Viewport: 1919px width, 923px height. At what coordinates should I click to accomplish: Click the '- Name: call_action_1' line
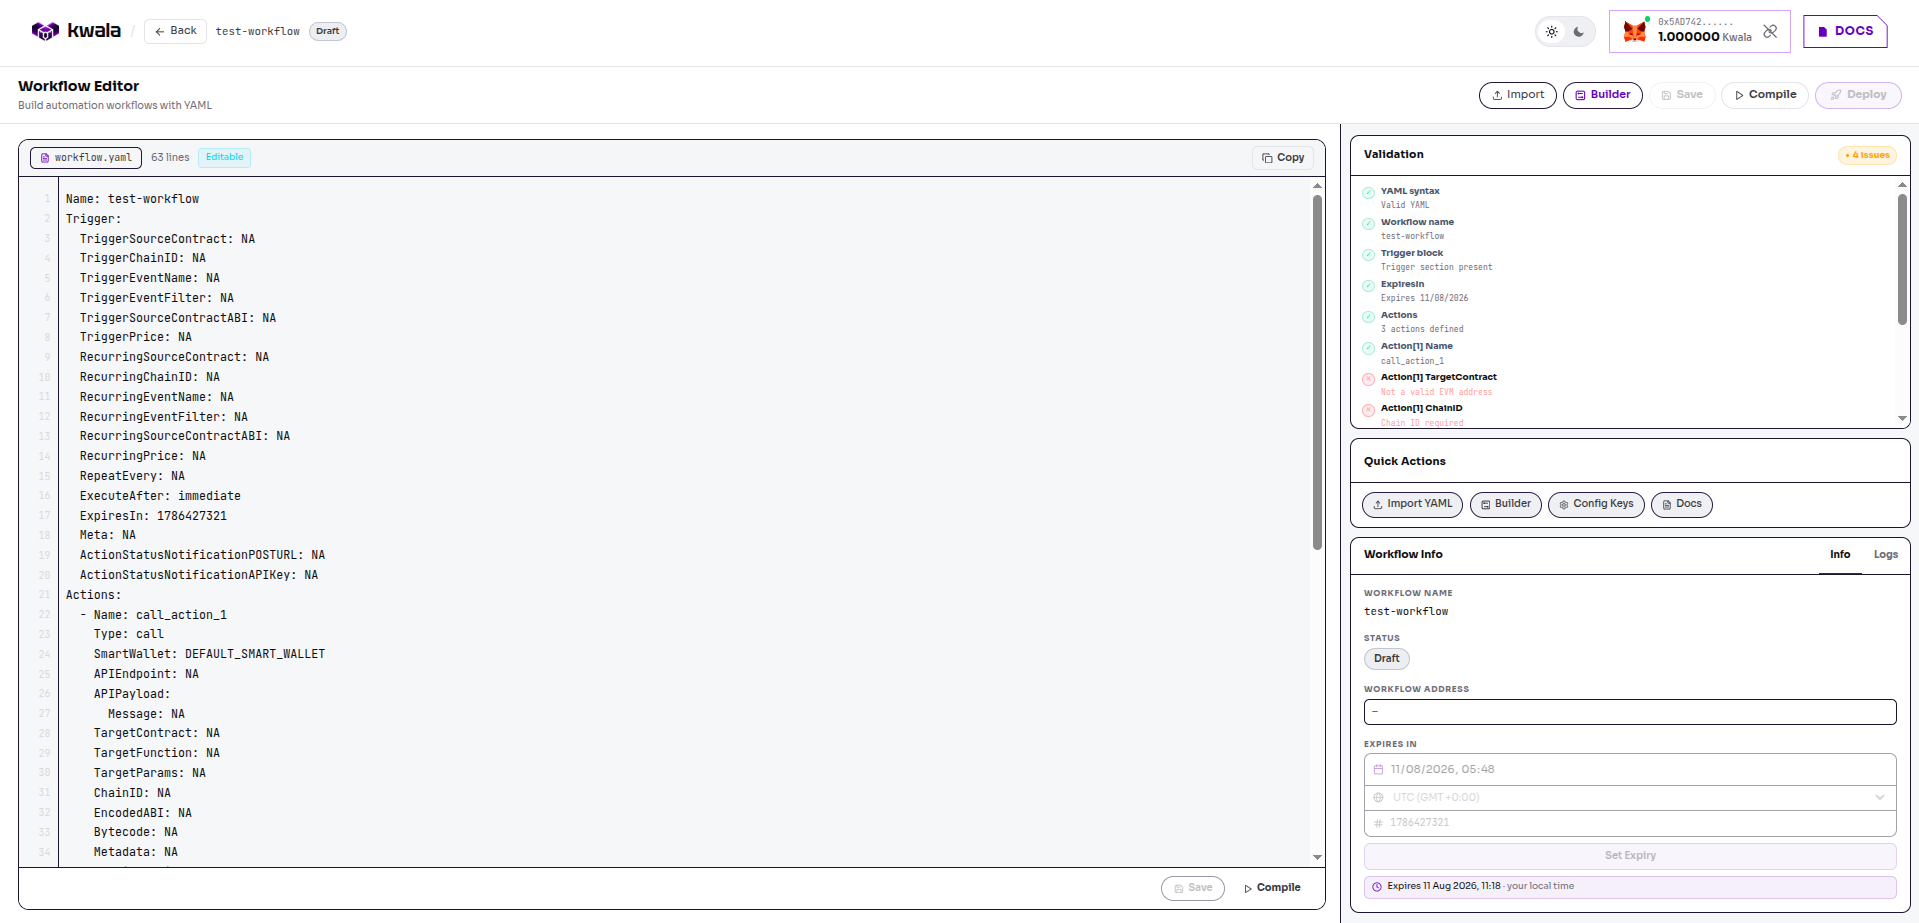153,615
